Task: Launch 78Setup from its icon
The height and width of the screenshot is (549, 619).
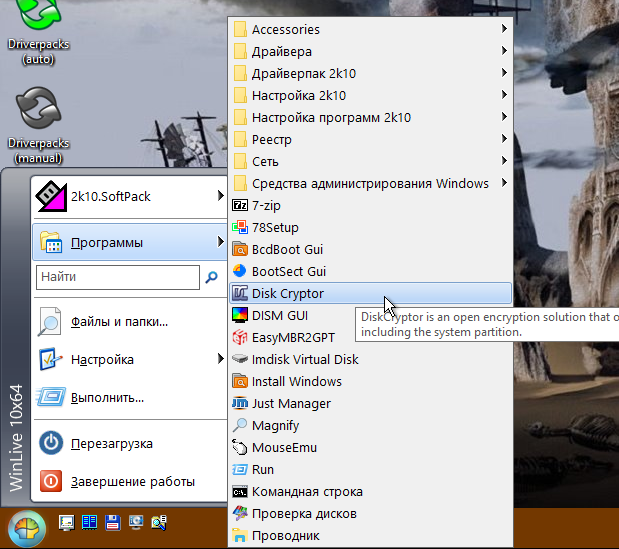Action: (240, 227)
